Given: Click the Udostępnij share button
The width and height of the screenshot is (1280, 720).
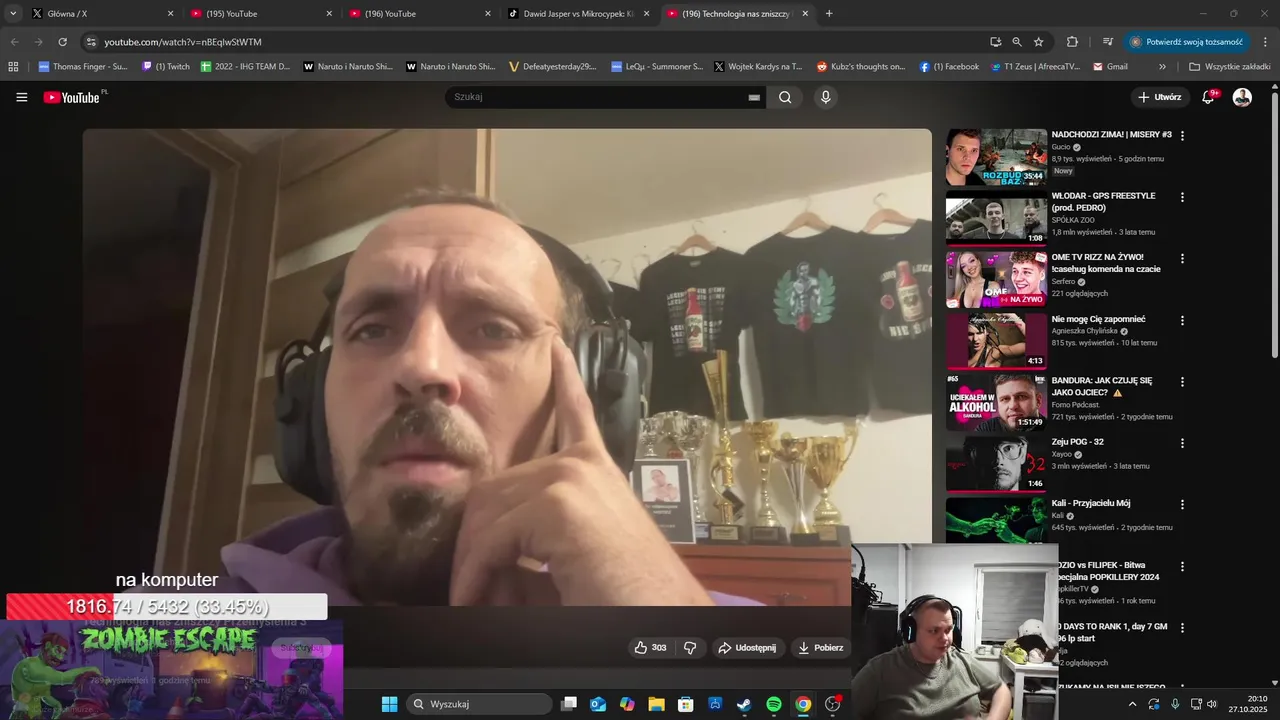Looking at the screenshot, I should [x=747, y=648].
